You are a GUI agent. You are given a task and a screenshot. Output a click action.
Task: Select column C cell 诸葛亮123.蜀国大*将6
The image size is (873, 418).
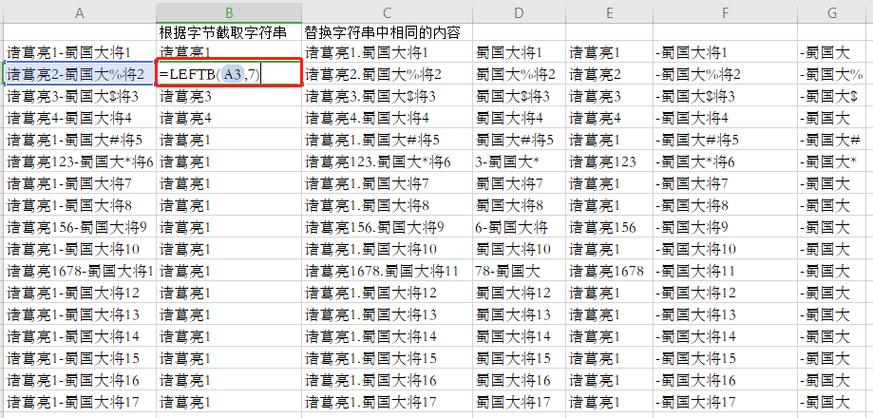[388, 162]
